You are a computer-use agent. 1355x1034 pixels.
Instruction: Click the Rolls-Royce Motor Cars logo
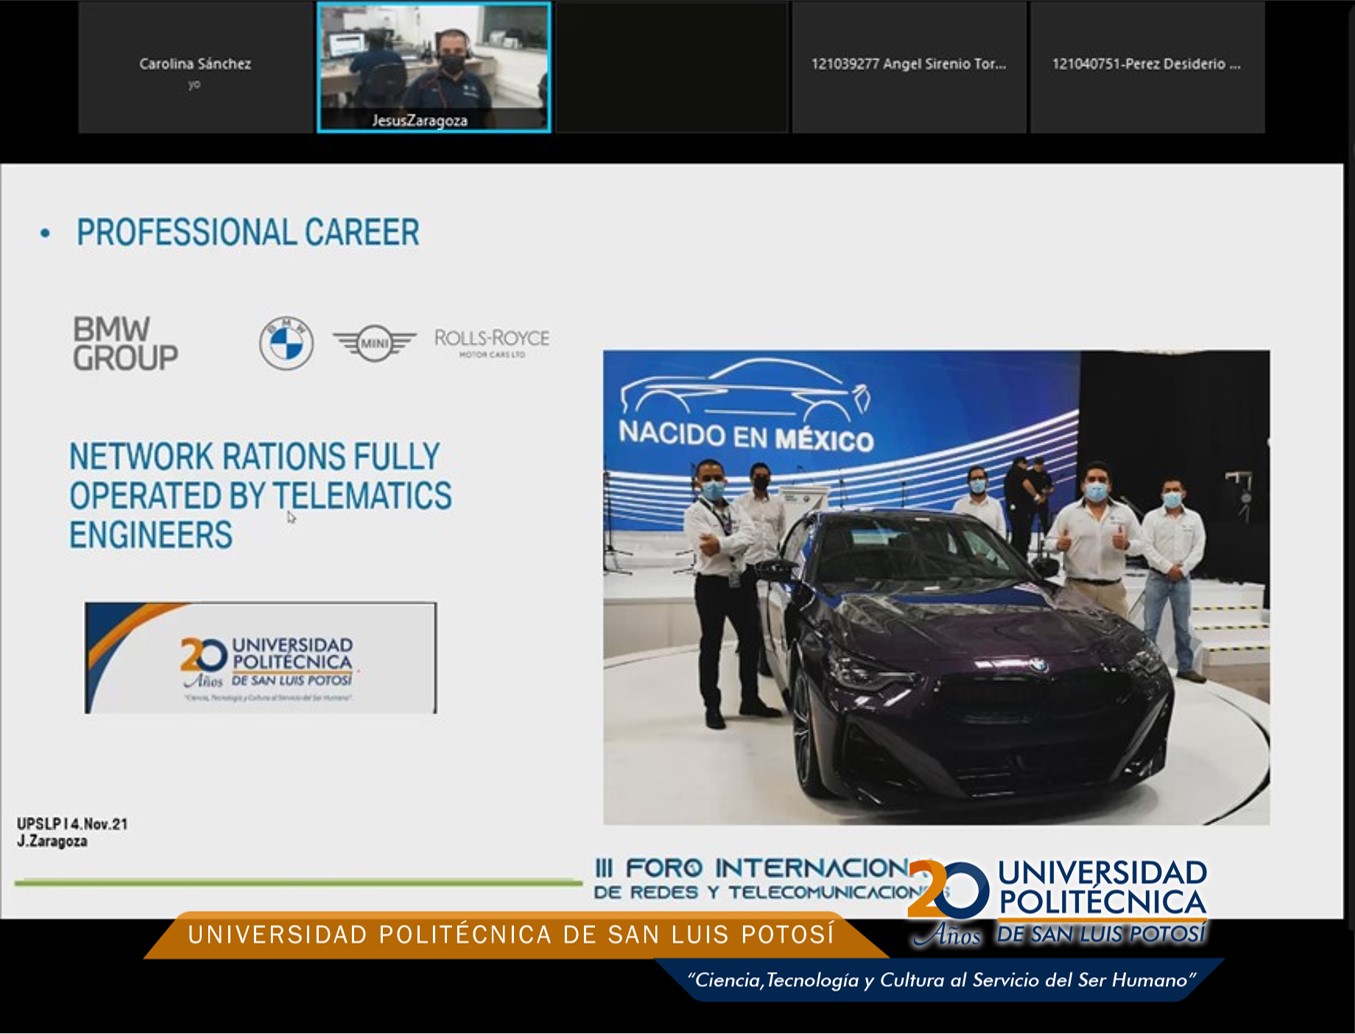pyautogui.click(x=491, y=342)
